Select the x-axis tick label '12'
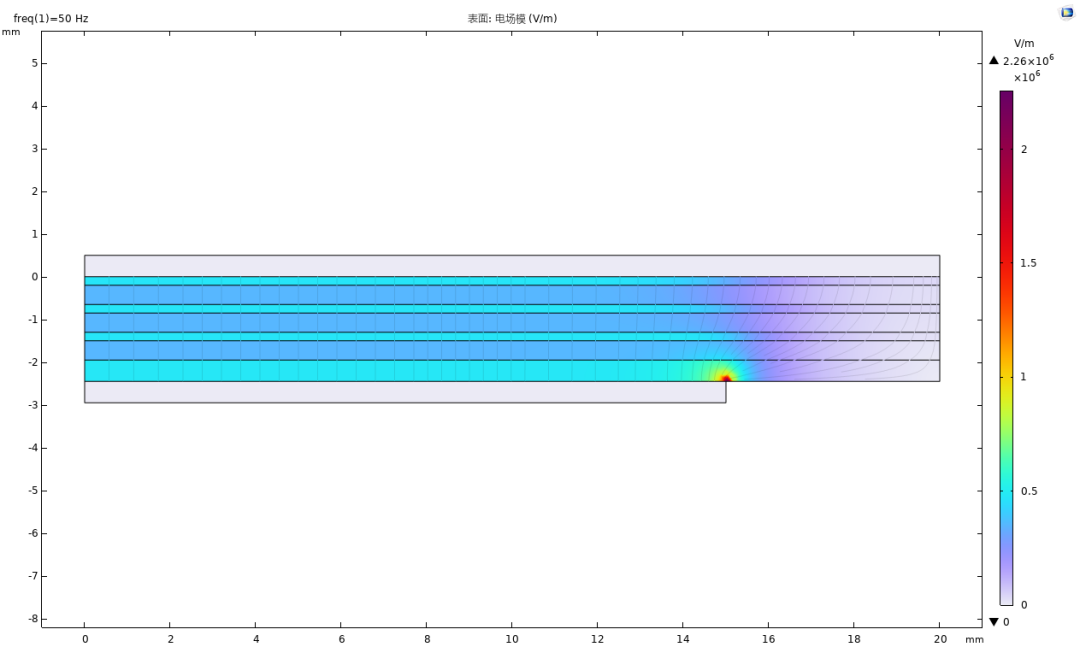 (597, 639)
